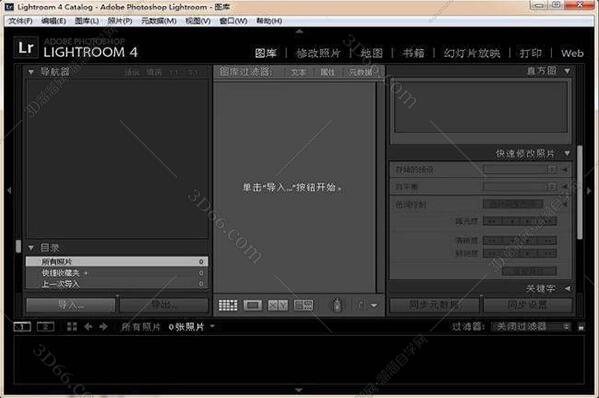
Task: Click the left panel scrollbar handle
Action: [x=18, y=246]
